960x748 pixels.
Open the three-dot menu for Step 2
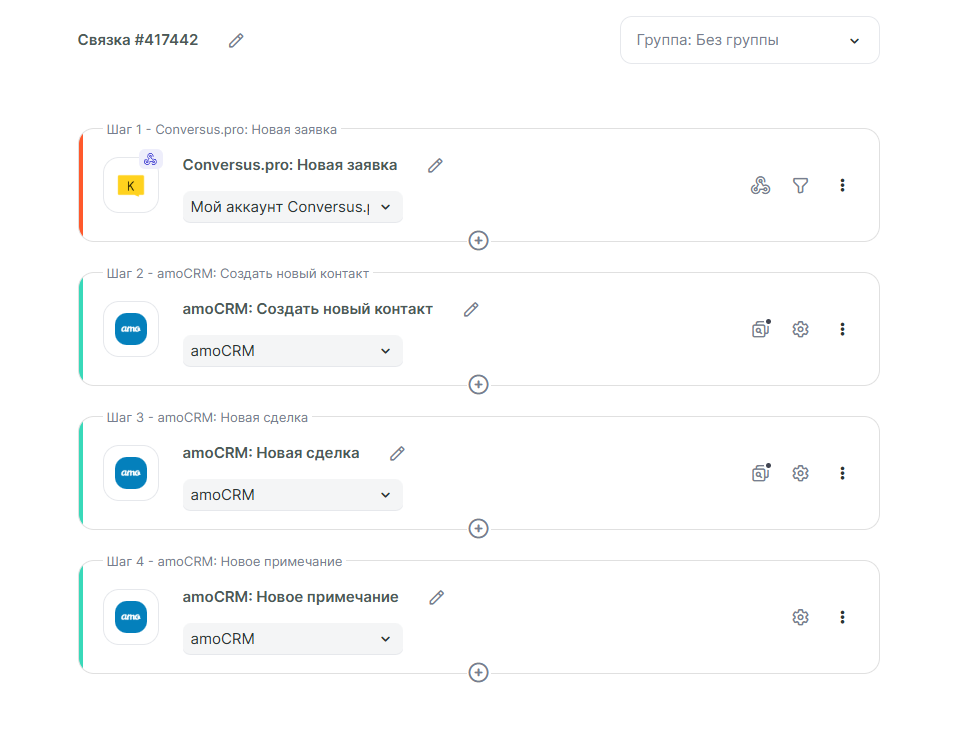tap(842, 329)
